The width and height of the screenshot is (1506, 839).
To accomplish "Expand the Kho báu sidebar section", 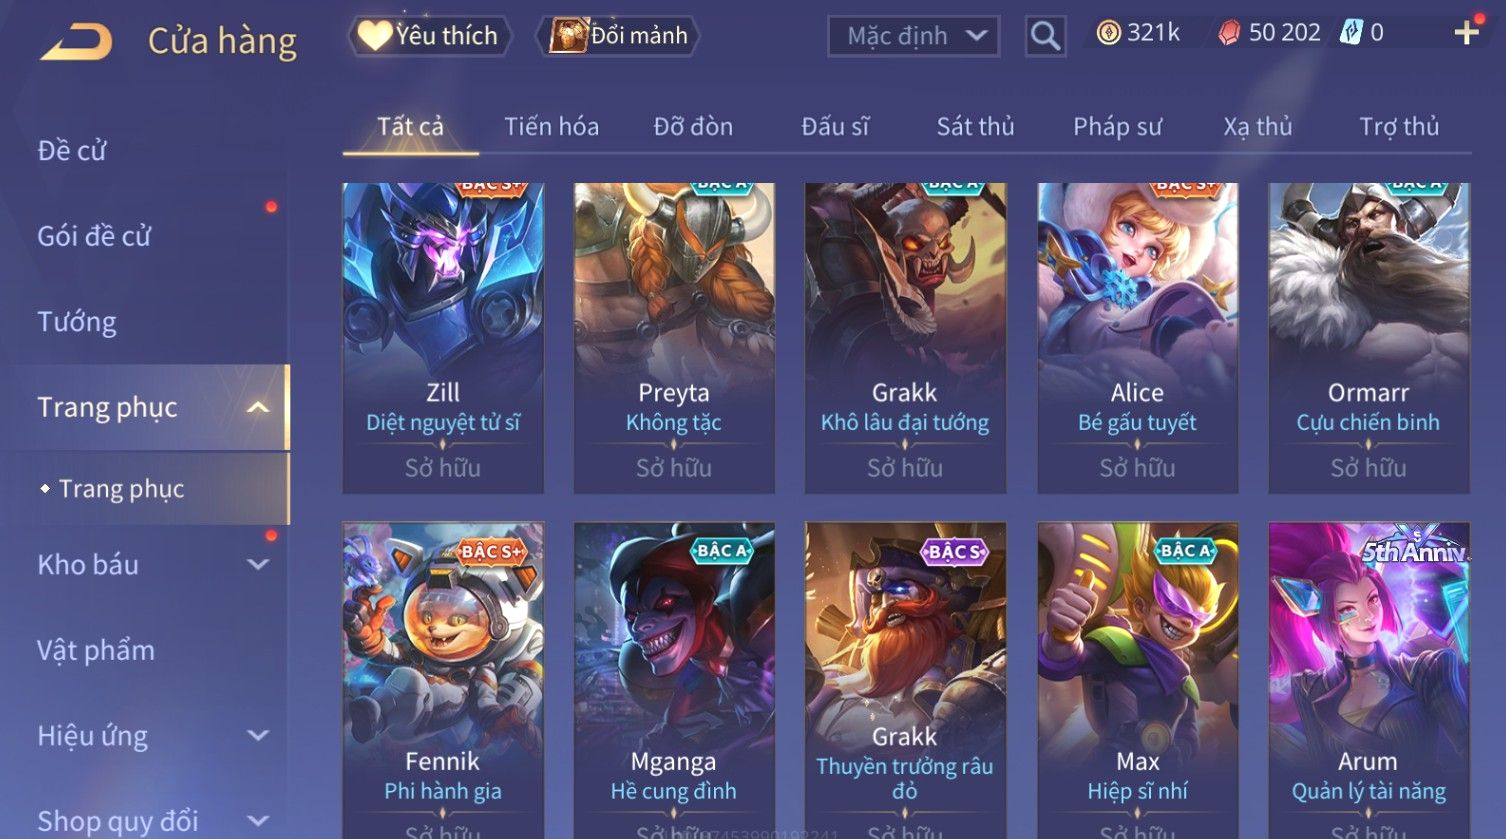I will tap(258, 564).
